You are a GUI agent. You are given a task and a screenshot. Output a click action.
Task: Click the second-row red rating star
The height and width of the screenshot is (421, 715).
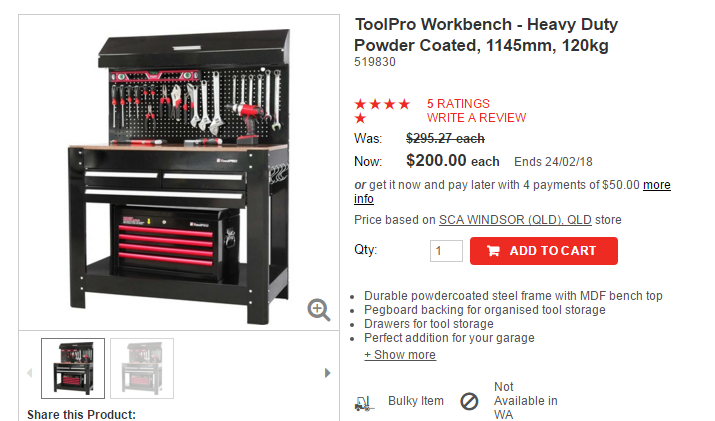(x=360, y=119)
